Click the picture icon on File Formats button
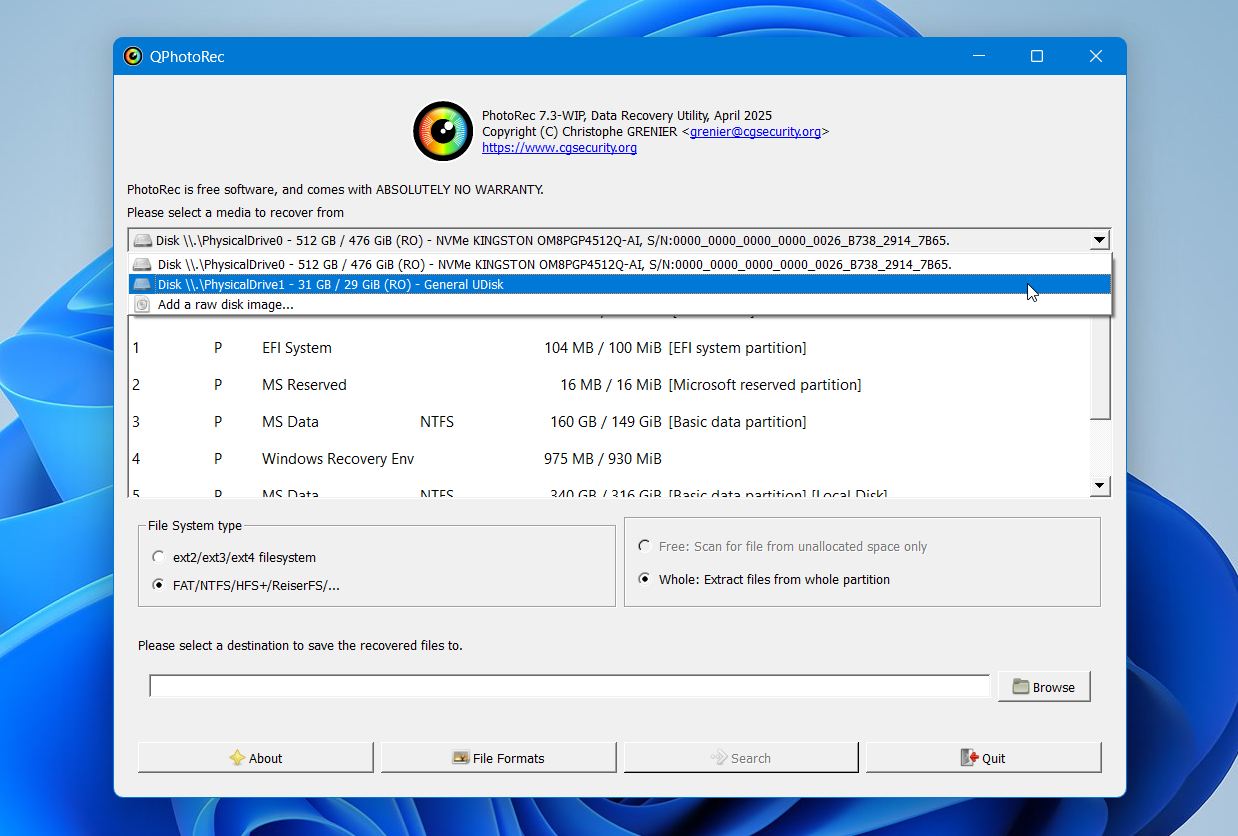The image size is (1238, 836). click(461, 758)
